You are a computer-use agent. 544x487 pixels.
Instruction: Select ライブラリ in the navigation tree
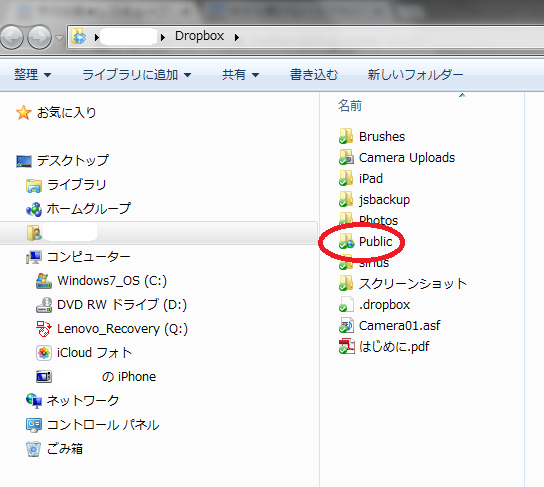point(77,185)
